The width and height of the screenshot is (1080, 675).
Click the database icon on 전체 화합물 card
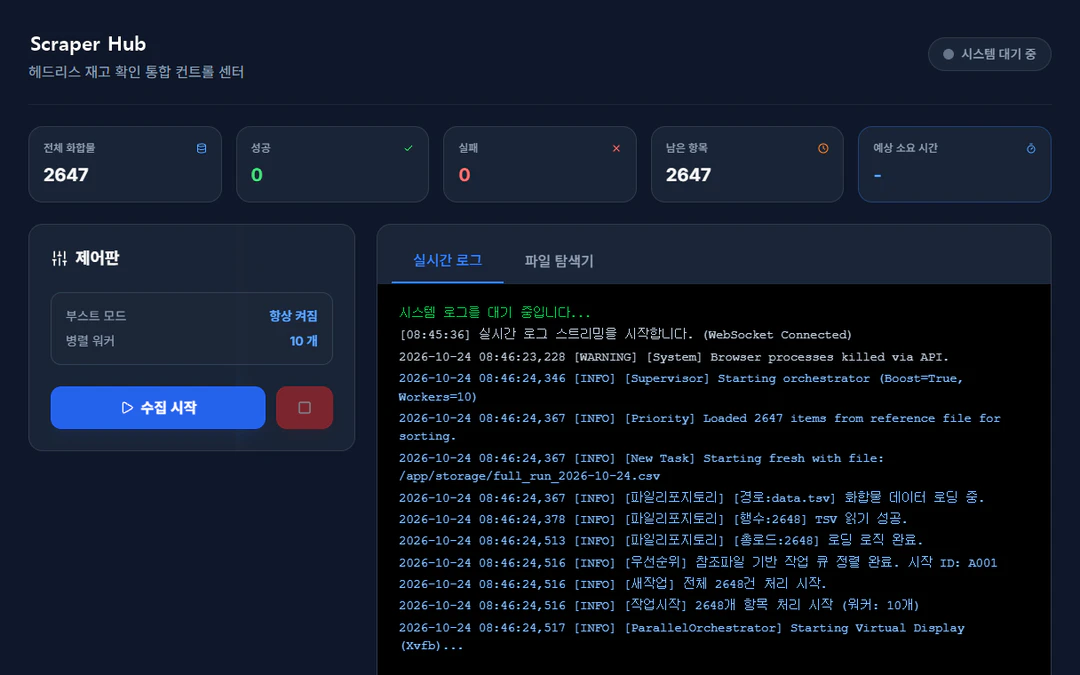coord(201,148)
